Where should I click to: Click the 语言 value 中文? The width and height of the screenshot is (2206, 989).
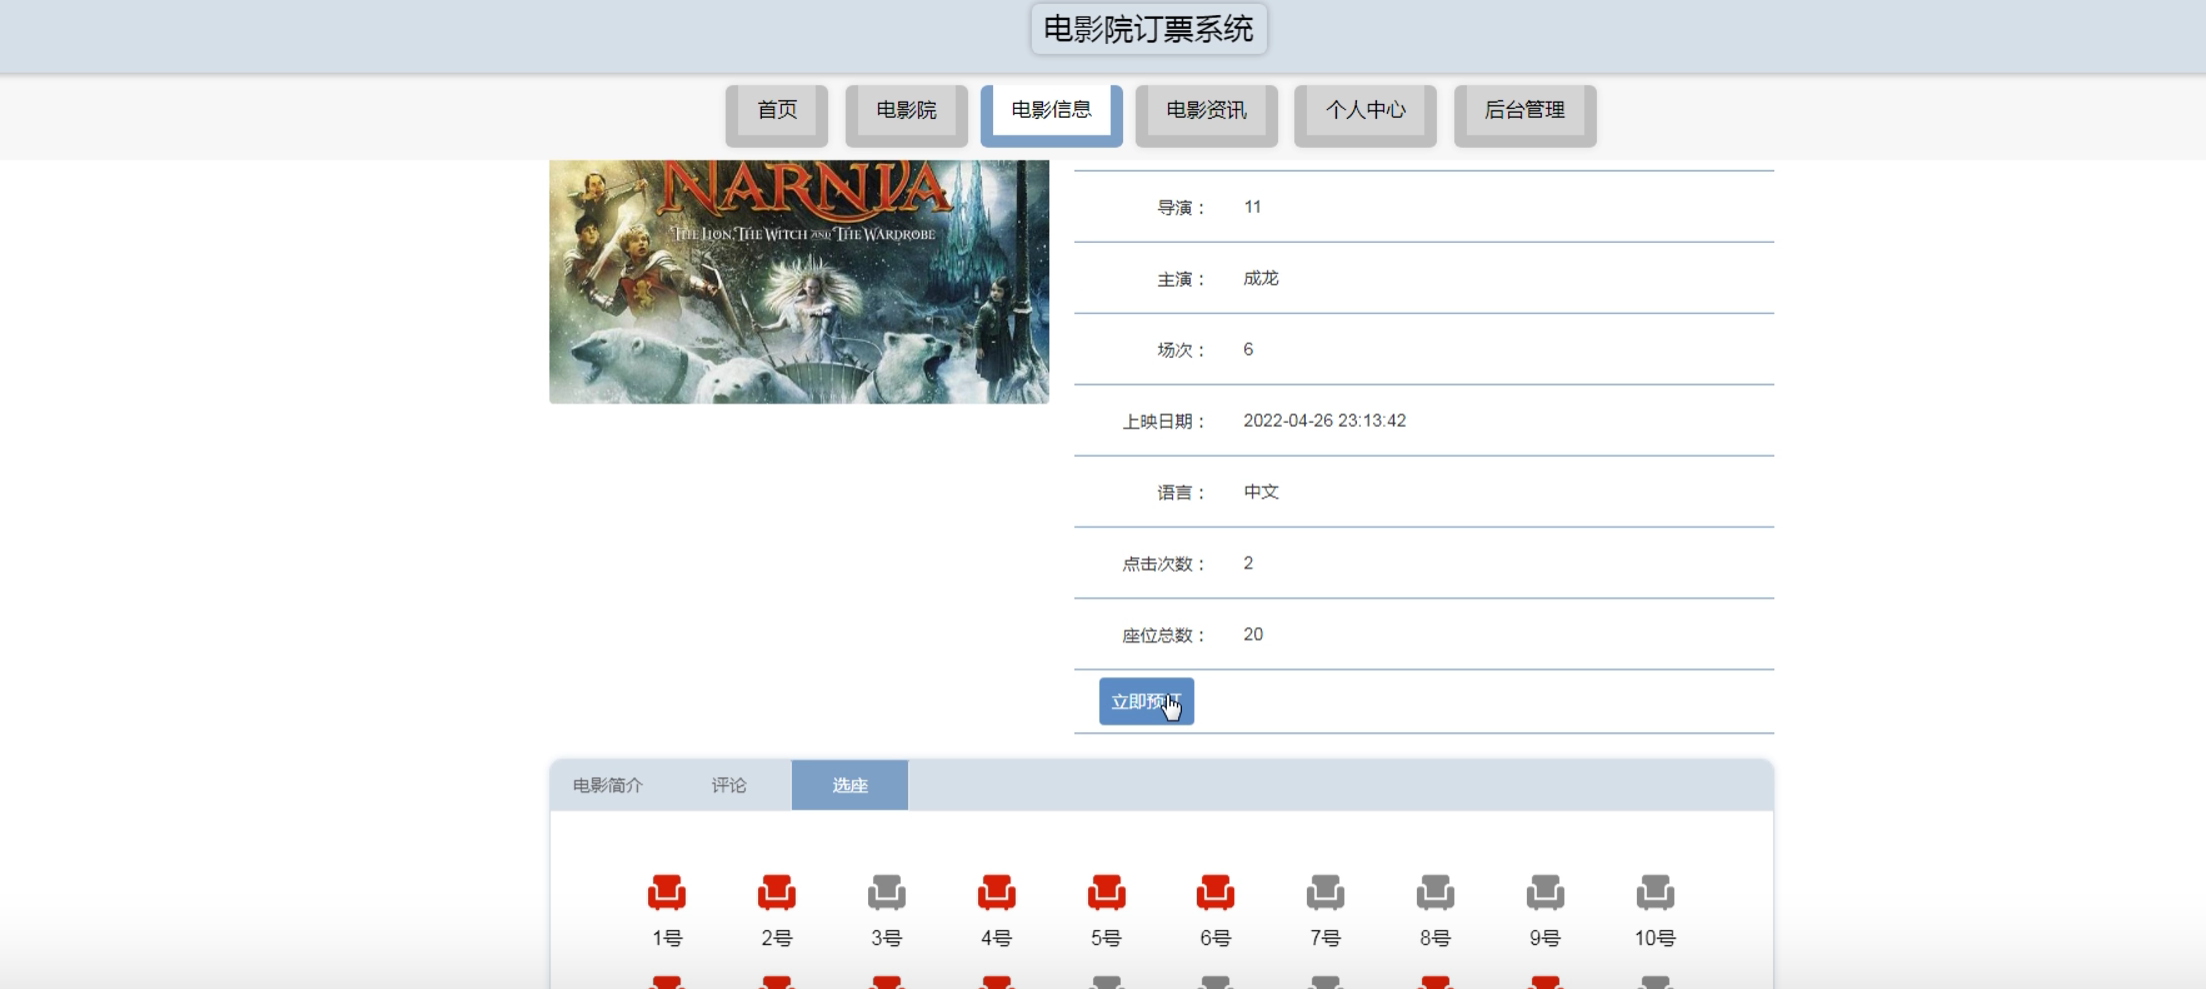coord(1261,492)
